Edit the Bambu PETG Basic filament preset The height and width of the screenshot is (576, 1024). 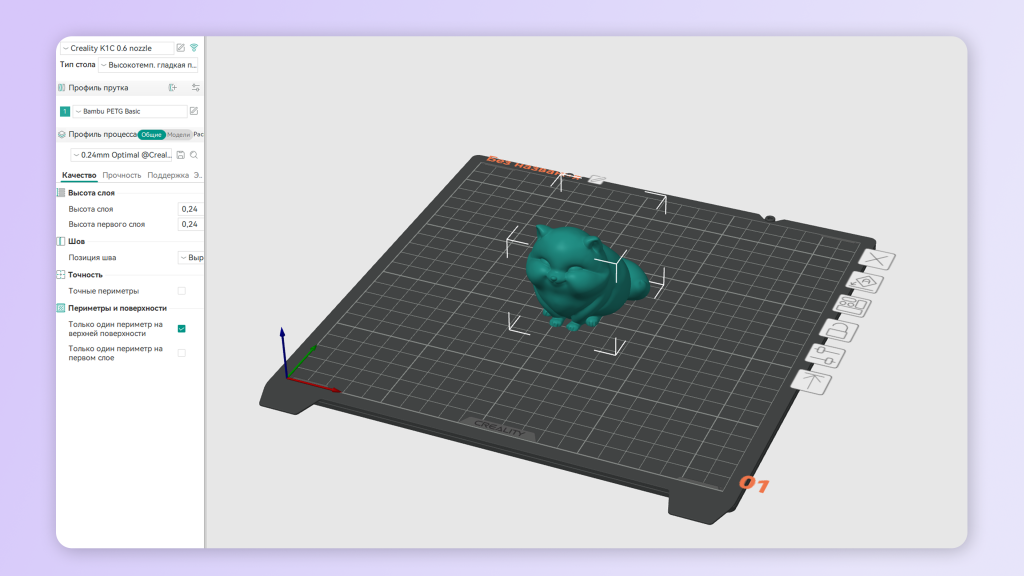[x=194, y=111]
